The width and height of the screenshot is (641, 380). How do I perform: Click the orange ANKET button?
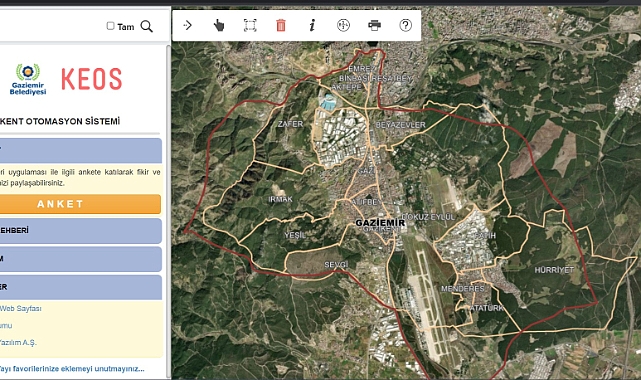pos(80,204)
